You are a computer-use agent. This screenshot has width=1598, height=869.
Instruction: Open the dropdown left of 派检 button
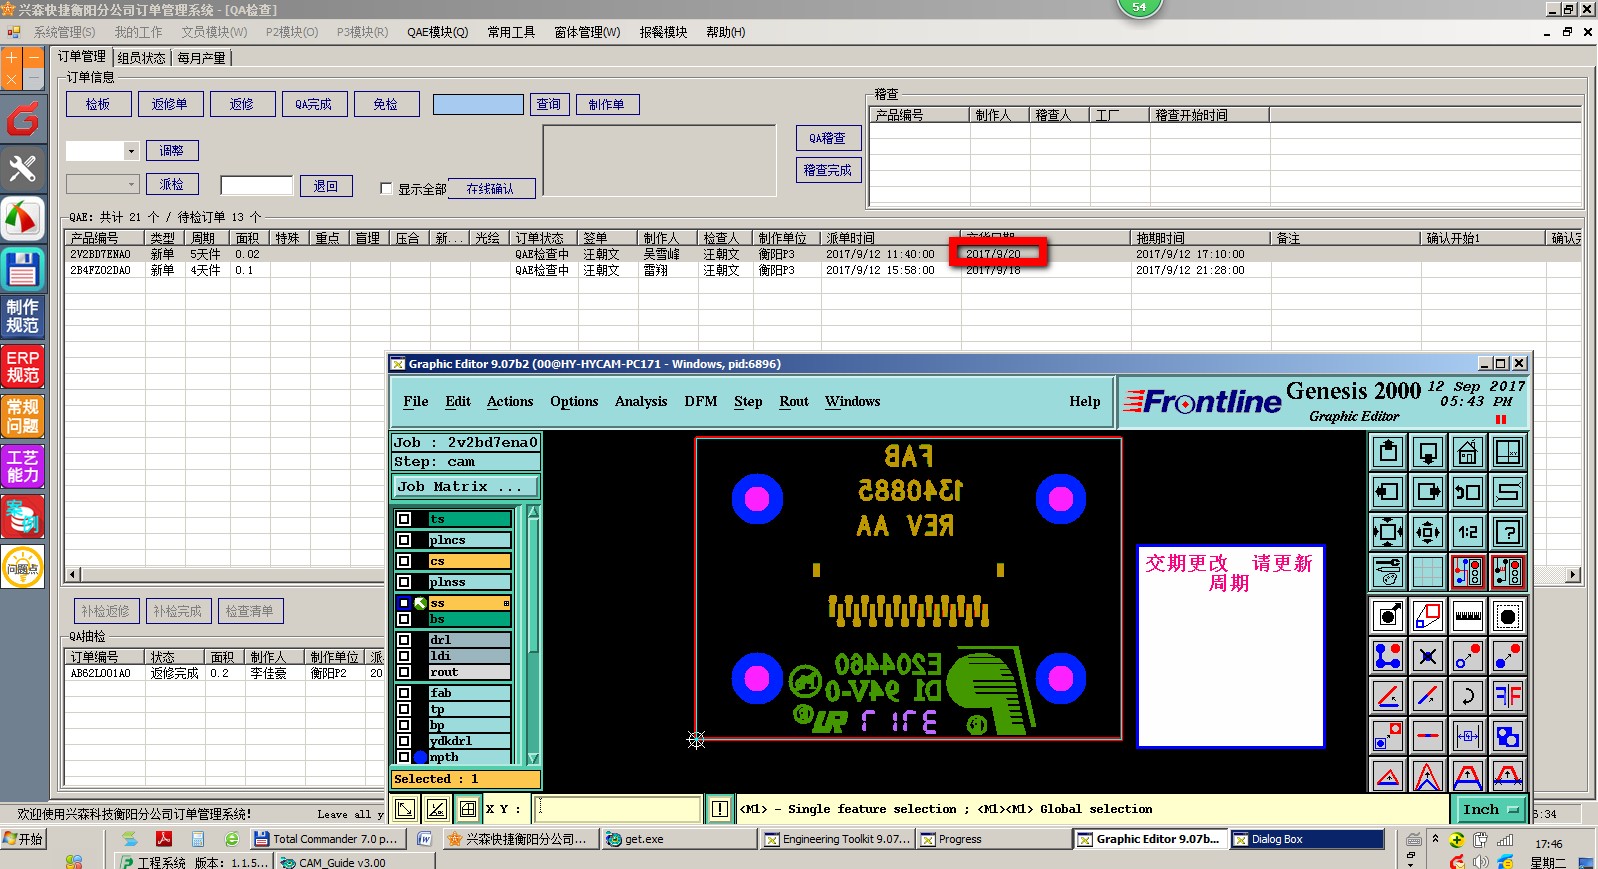131,184
